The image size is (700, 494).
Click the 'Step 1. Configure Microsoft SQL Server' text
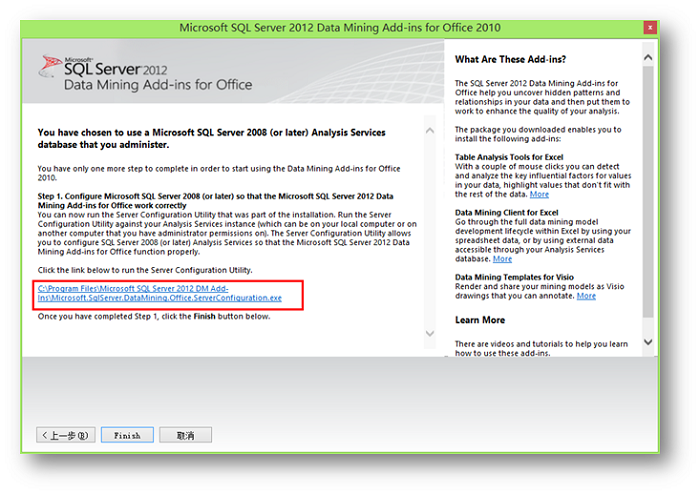[216, 201]
